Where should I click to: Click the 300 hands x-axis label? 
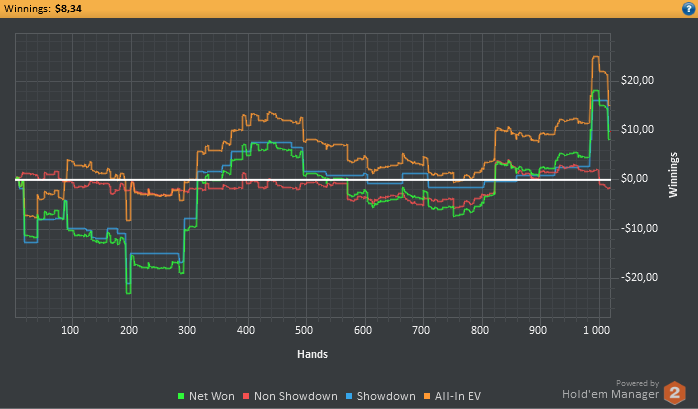(x=187, y=330)
